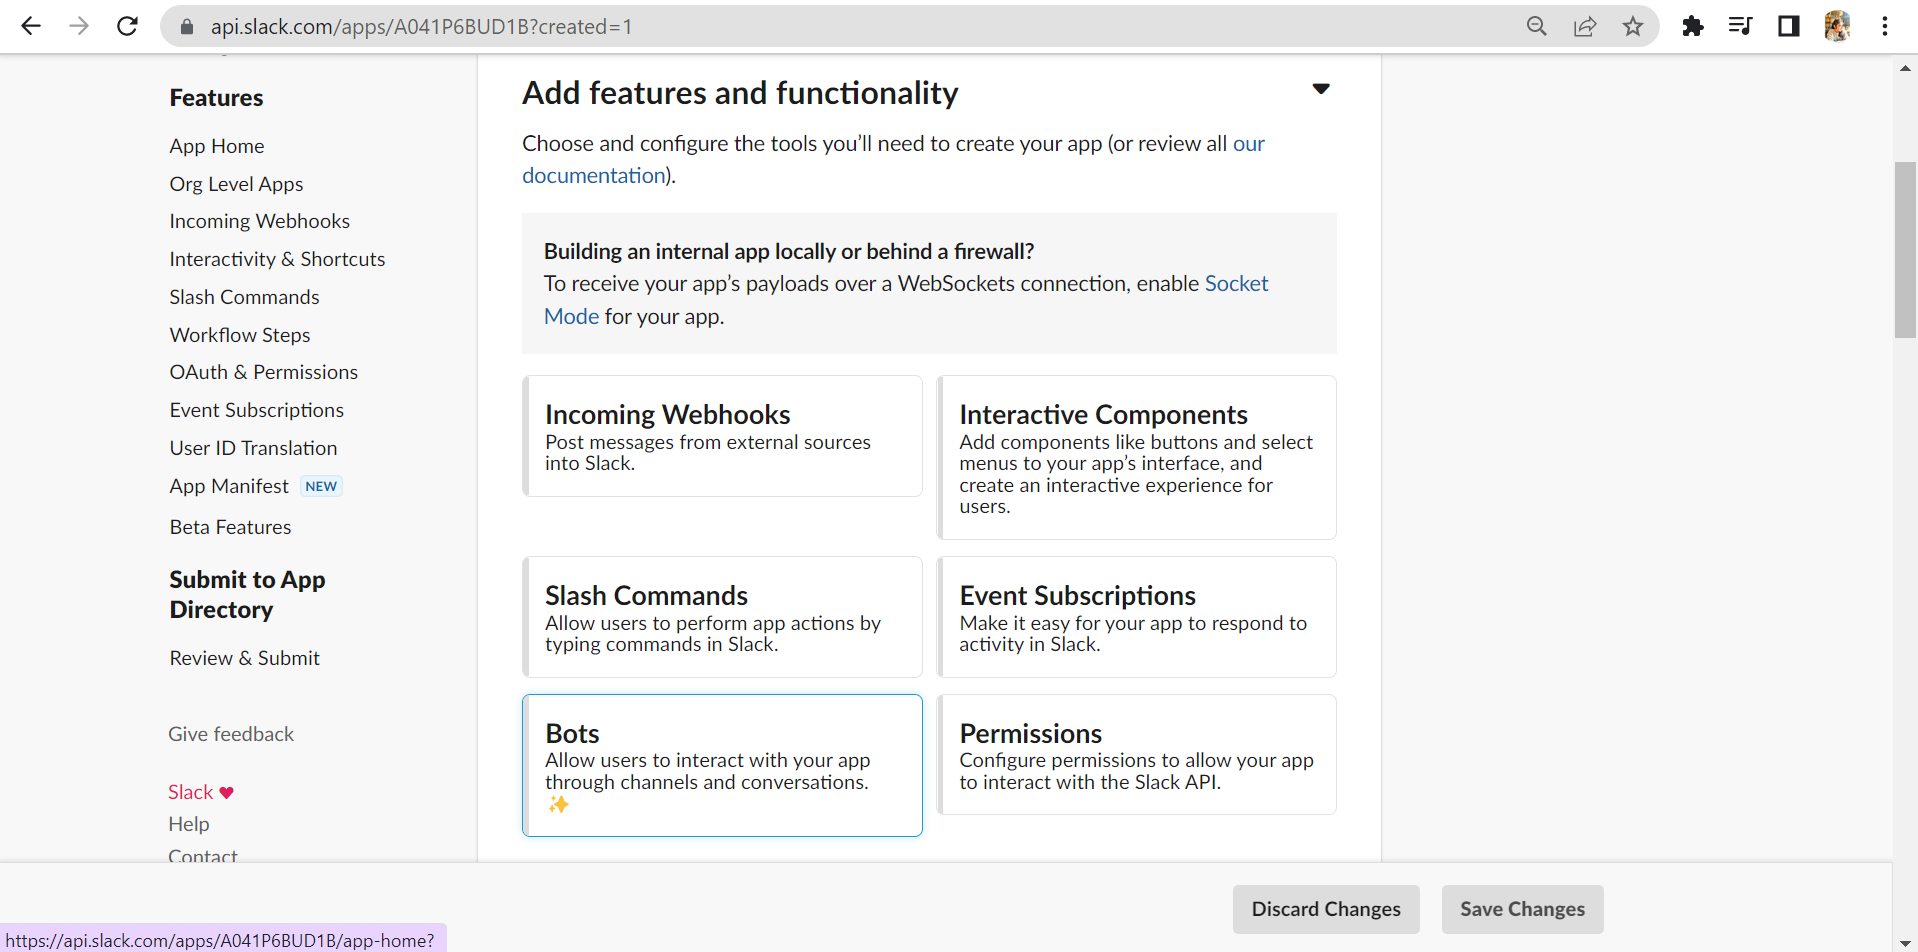Click the page vertical scrollbar thumb
The width and height of the screenshot is (1918, 952).
pos(1905,250)
